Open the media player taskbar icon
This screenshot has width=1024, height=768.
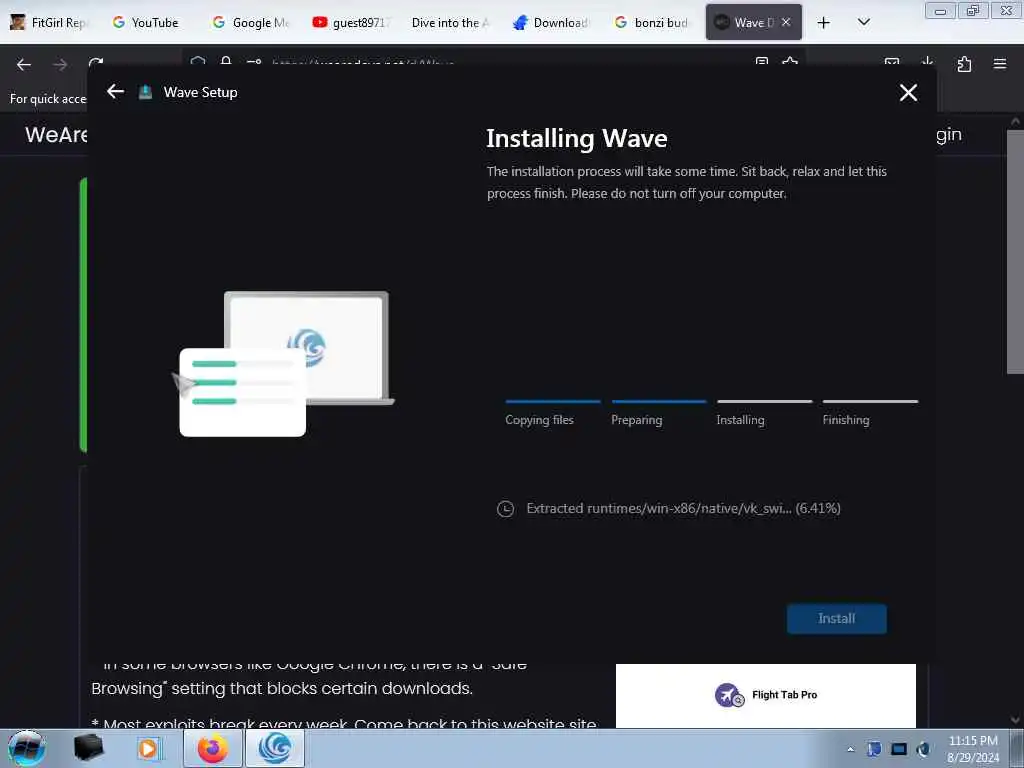[149, 748]
